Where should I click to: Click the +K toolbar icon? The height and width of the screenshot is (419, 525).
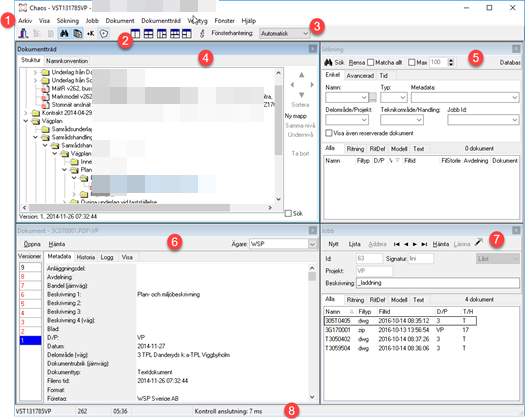click(90, 34)
